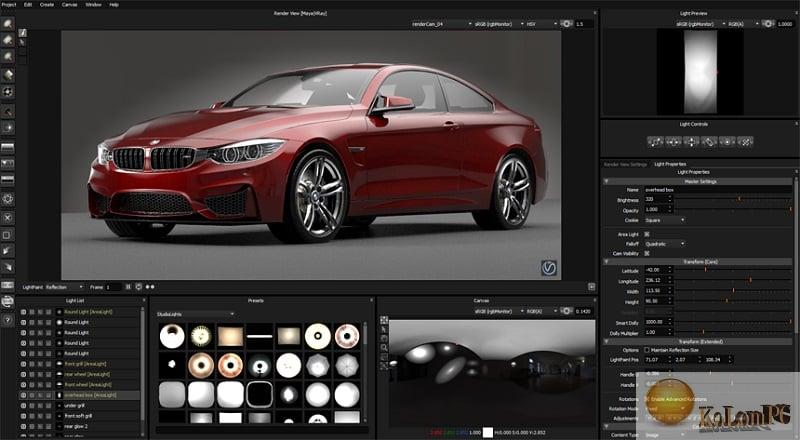Open Render View sRGB monitor color dropdown
800x440 pixels.
coord(499,24)
